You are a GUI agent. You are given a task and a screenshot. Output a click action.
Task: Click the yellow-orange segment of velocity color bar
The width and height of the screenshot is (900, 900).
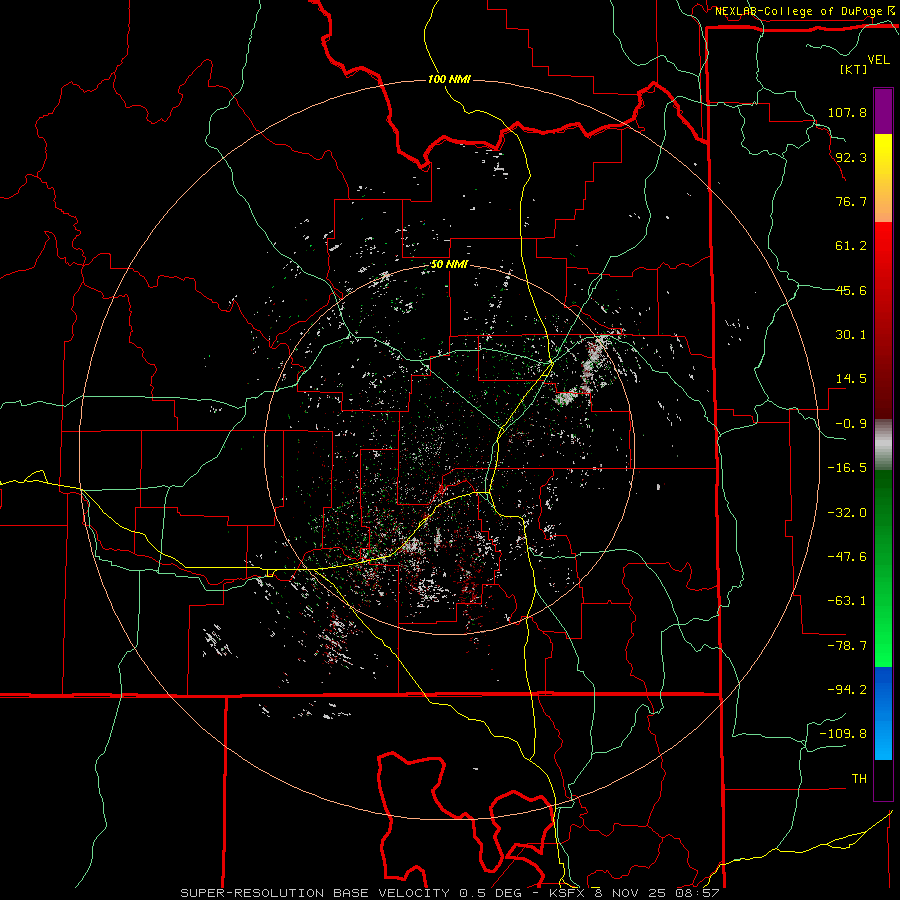(x=883, y=178)
